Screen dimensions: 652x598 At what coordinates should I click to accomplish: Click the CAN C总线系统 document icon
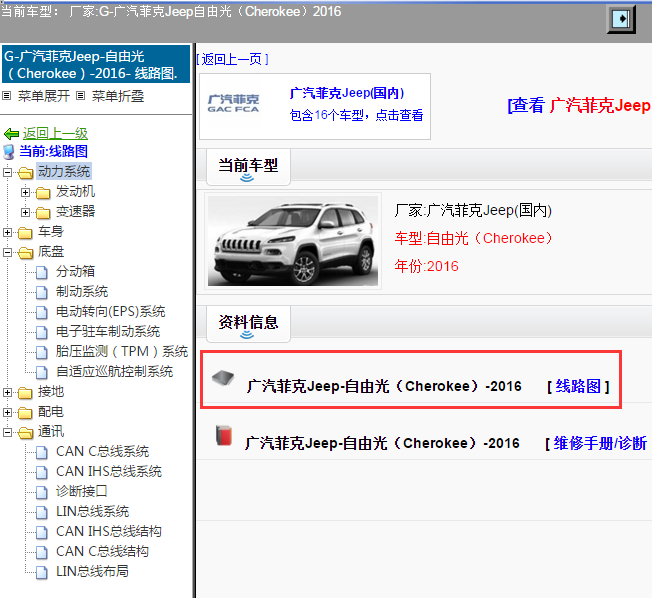tap(42, 452)
